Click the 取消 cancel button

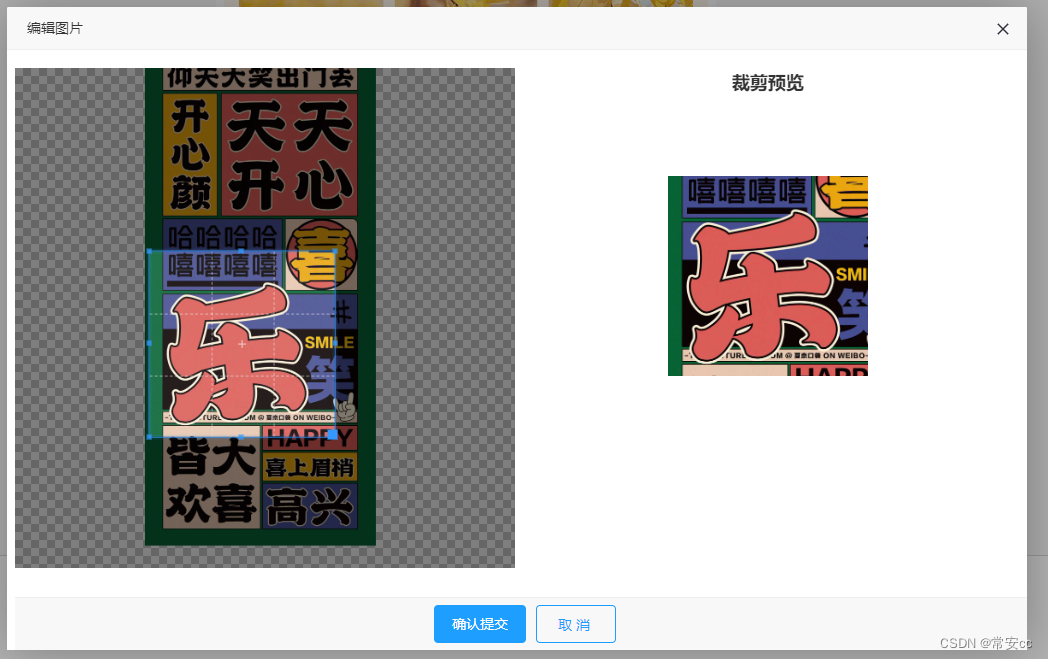tap(575, 624)
